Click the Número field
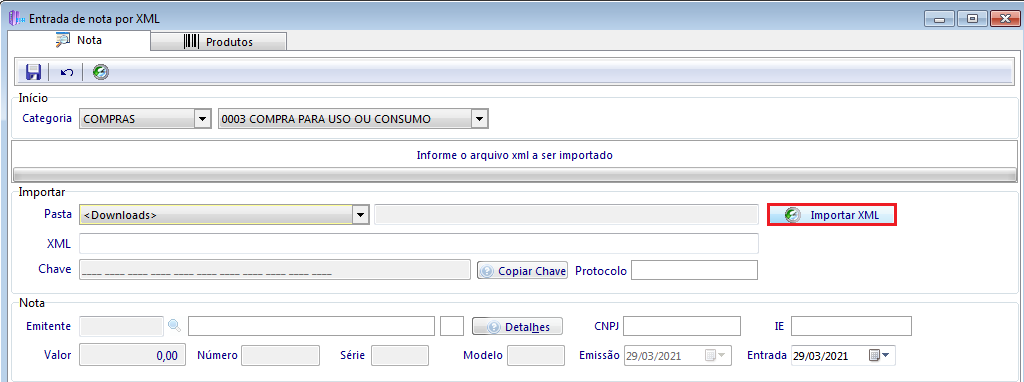Viewport: 1024px width, 382px height. [x=280, y=356]
